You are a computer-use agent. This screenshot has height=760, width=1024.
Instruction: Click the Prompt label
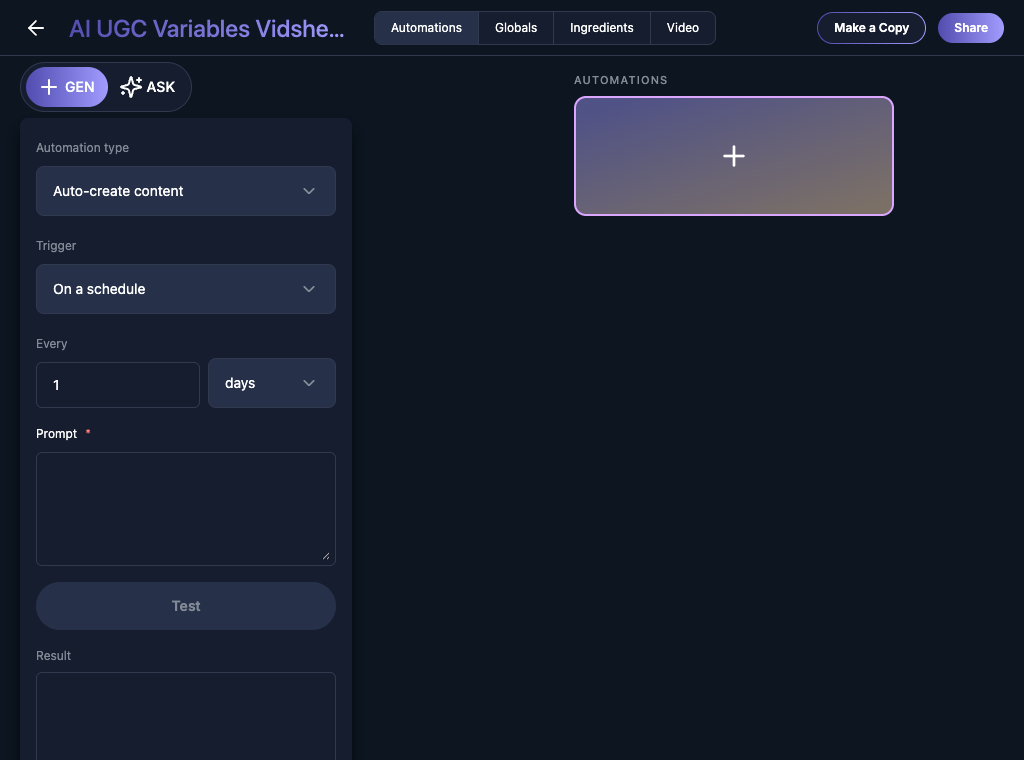click(57, 434)
